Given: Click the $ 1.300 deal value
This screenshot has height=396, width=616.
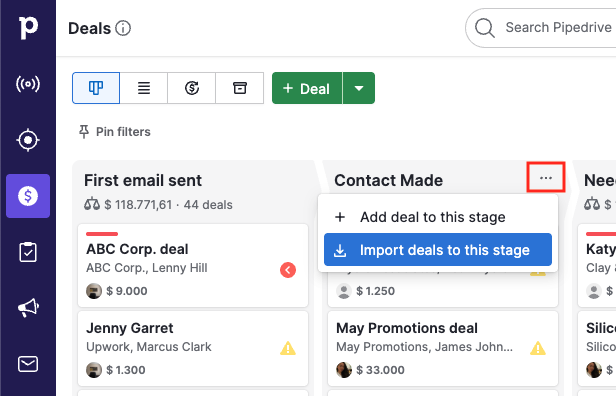Looking at the screenshot, I should pyautogui.click(x=126, y=370).
